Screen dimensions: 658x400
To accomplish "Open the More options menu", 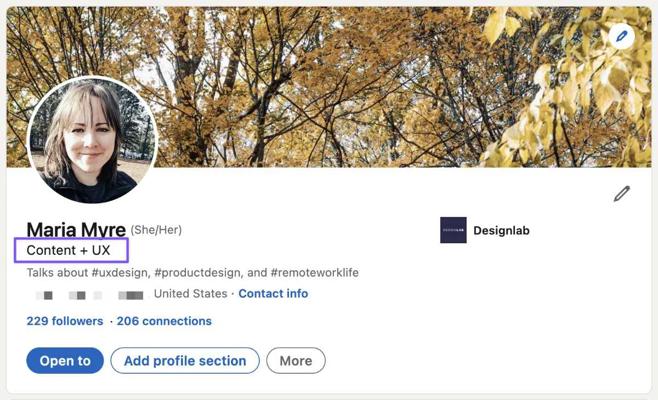I will pos(296,361).
